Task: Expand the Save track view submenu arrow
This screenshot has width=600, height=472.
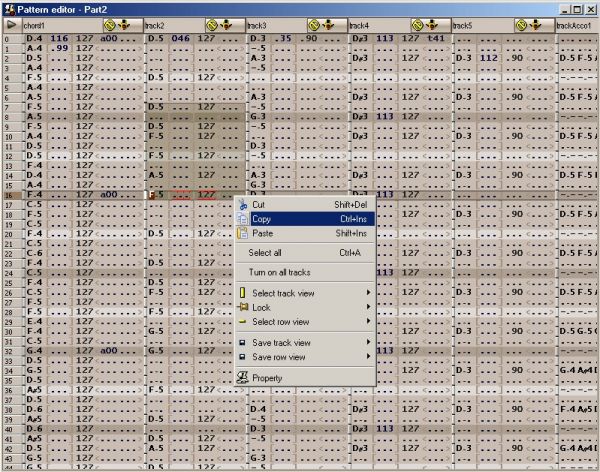Action: (369, 342)
